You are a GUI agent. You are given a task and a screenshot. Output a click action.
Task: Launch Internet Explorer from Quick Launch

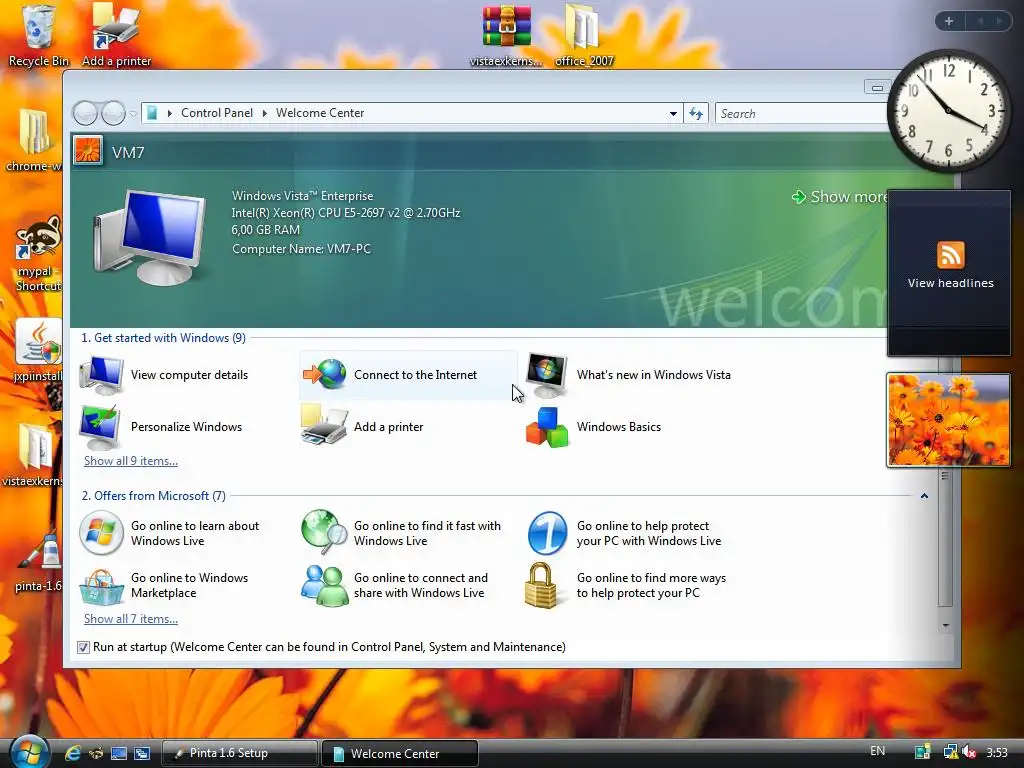click(x=72, y=753)
